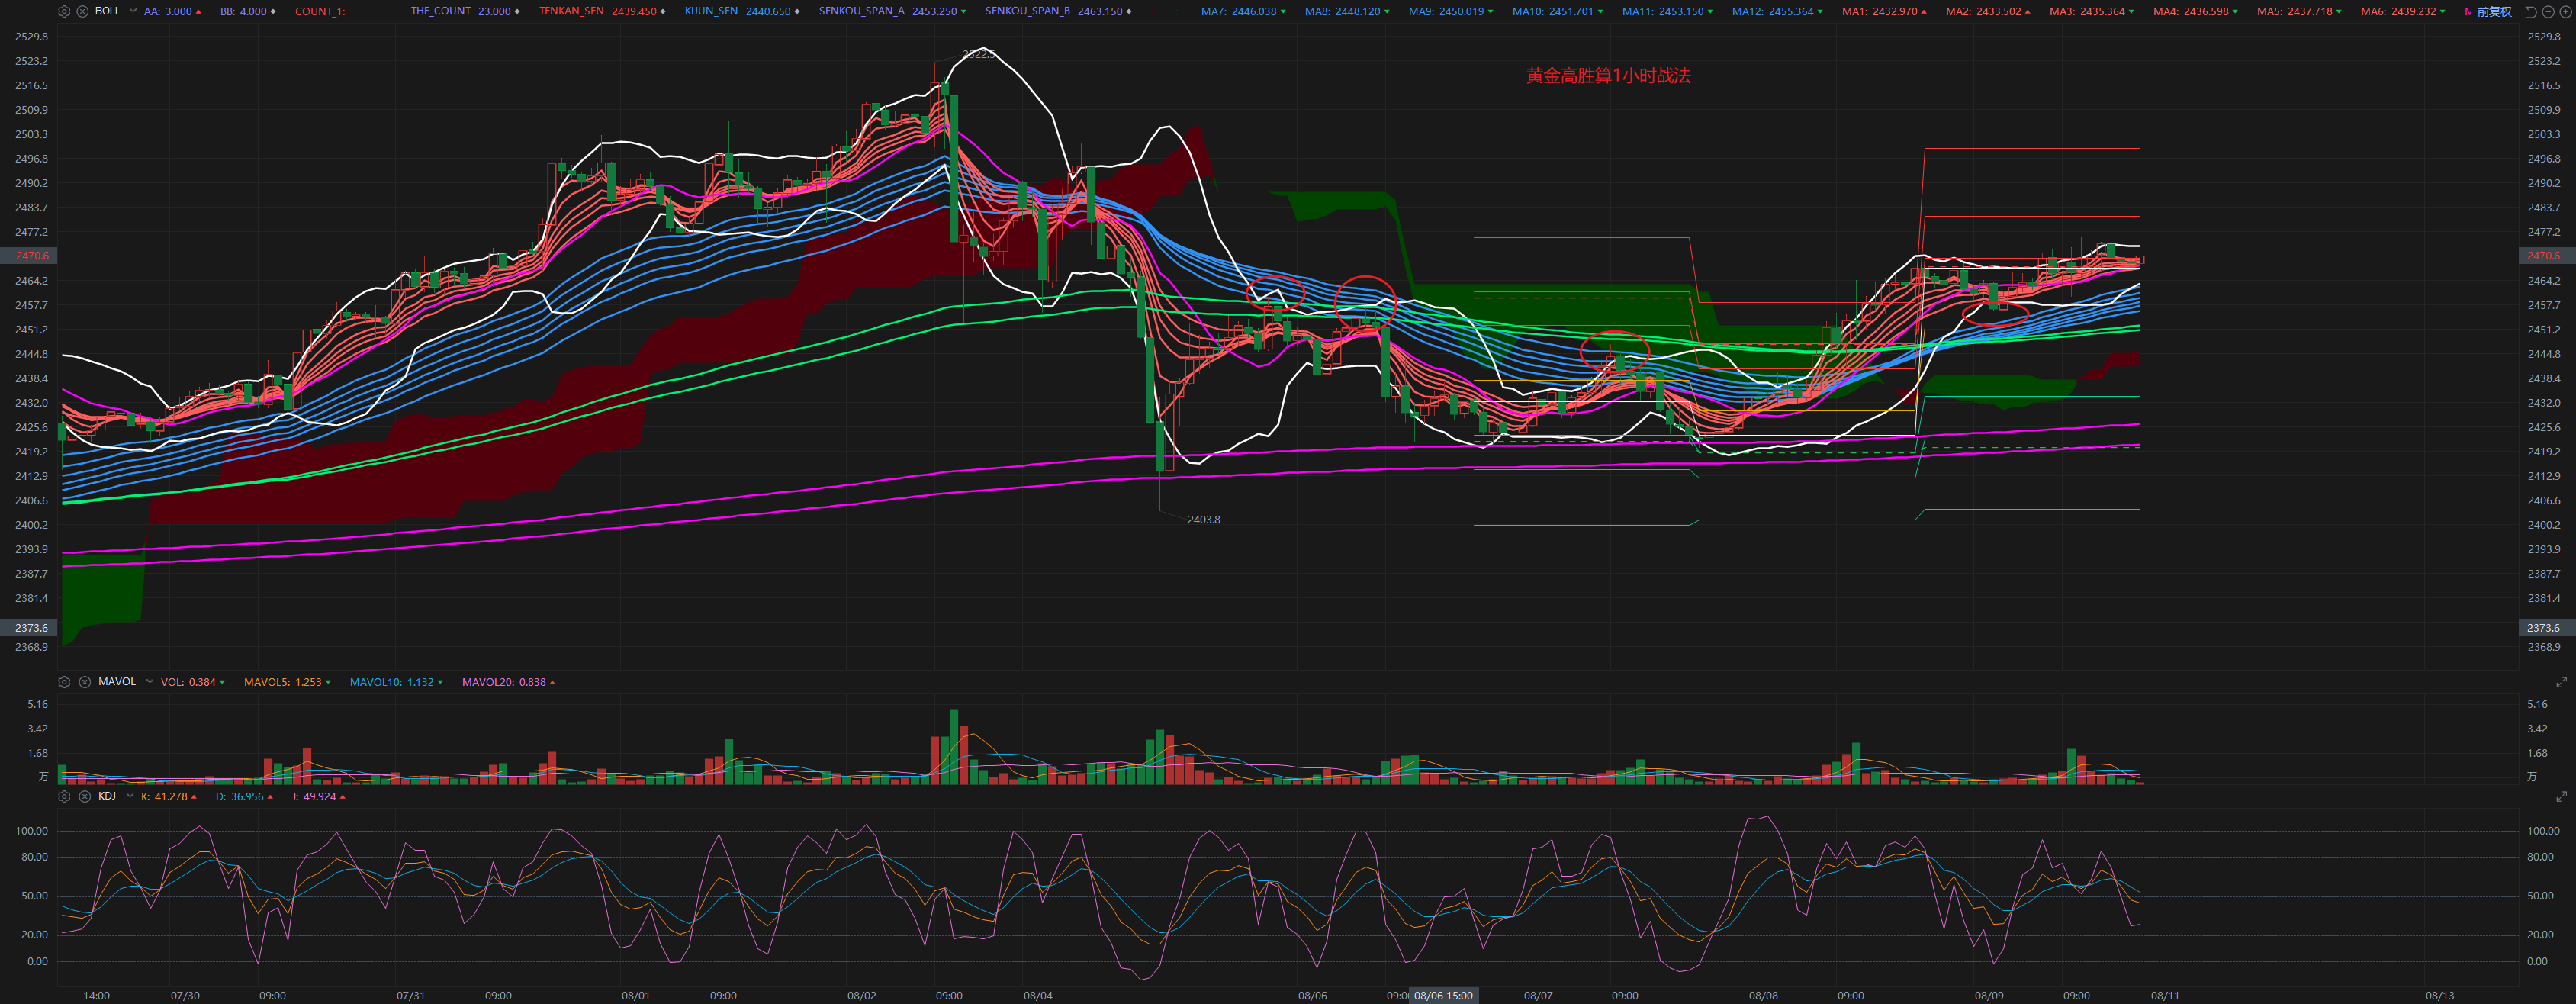Image resolution: width=2576 pixels, height=1004 pixels.
Task: Open BOLL indicator settings gear
Action: coord(64,11)
